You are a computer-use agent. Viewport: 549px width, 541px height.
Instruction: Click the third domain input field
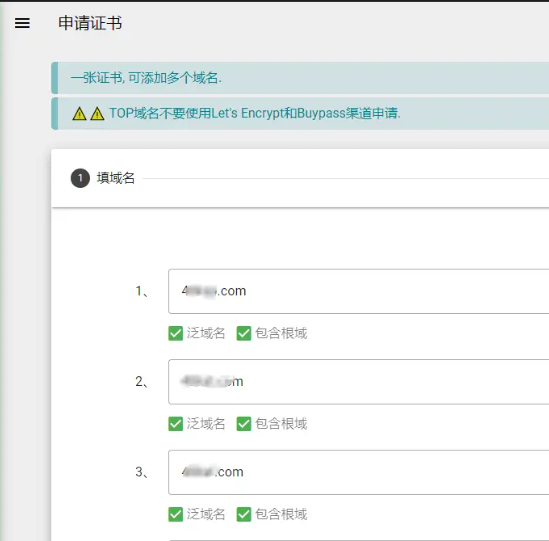click(359, 472)
